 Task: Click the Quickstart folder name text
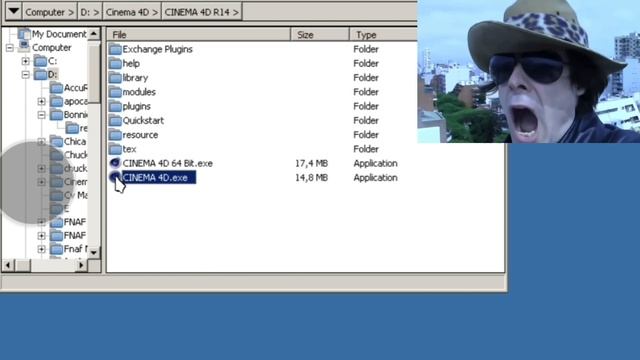click(x=143, y=121)
